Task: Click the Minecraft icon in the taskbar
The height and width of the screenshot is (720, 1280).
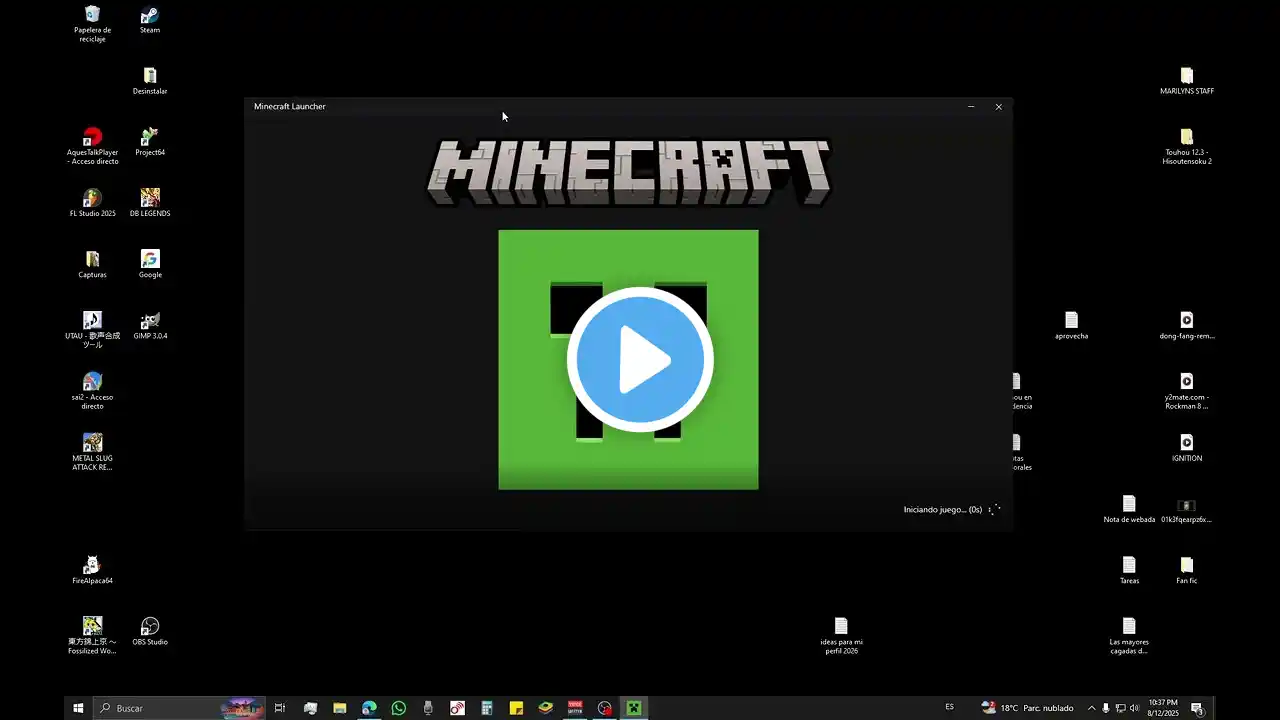Action: click(634, 708)
